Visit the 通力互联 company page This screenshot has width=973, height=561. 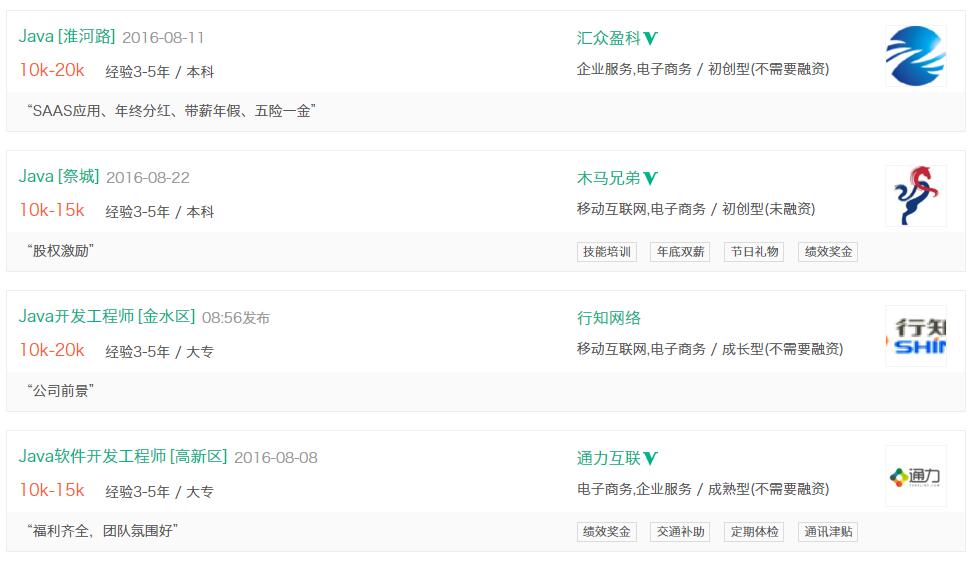coord(608,458)
